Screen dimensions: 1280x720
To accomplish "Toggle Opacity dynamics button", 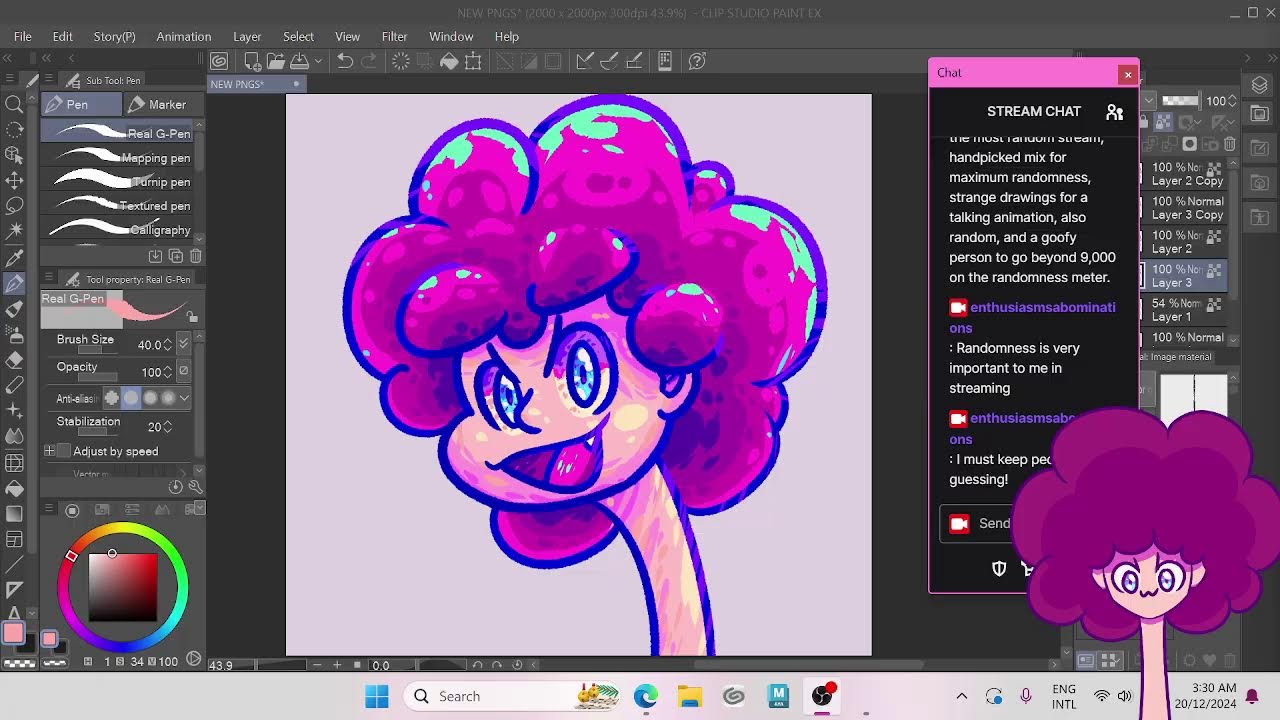I will click(183, 371).
